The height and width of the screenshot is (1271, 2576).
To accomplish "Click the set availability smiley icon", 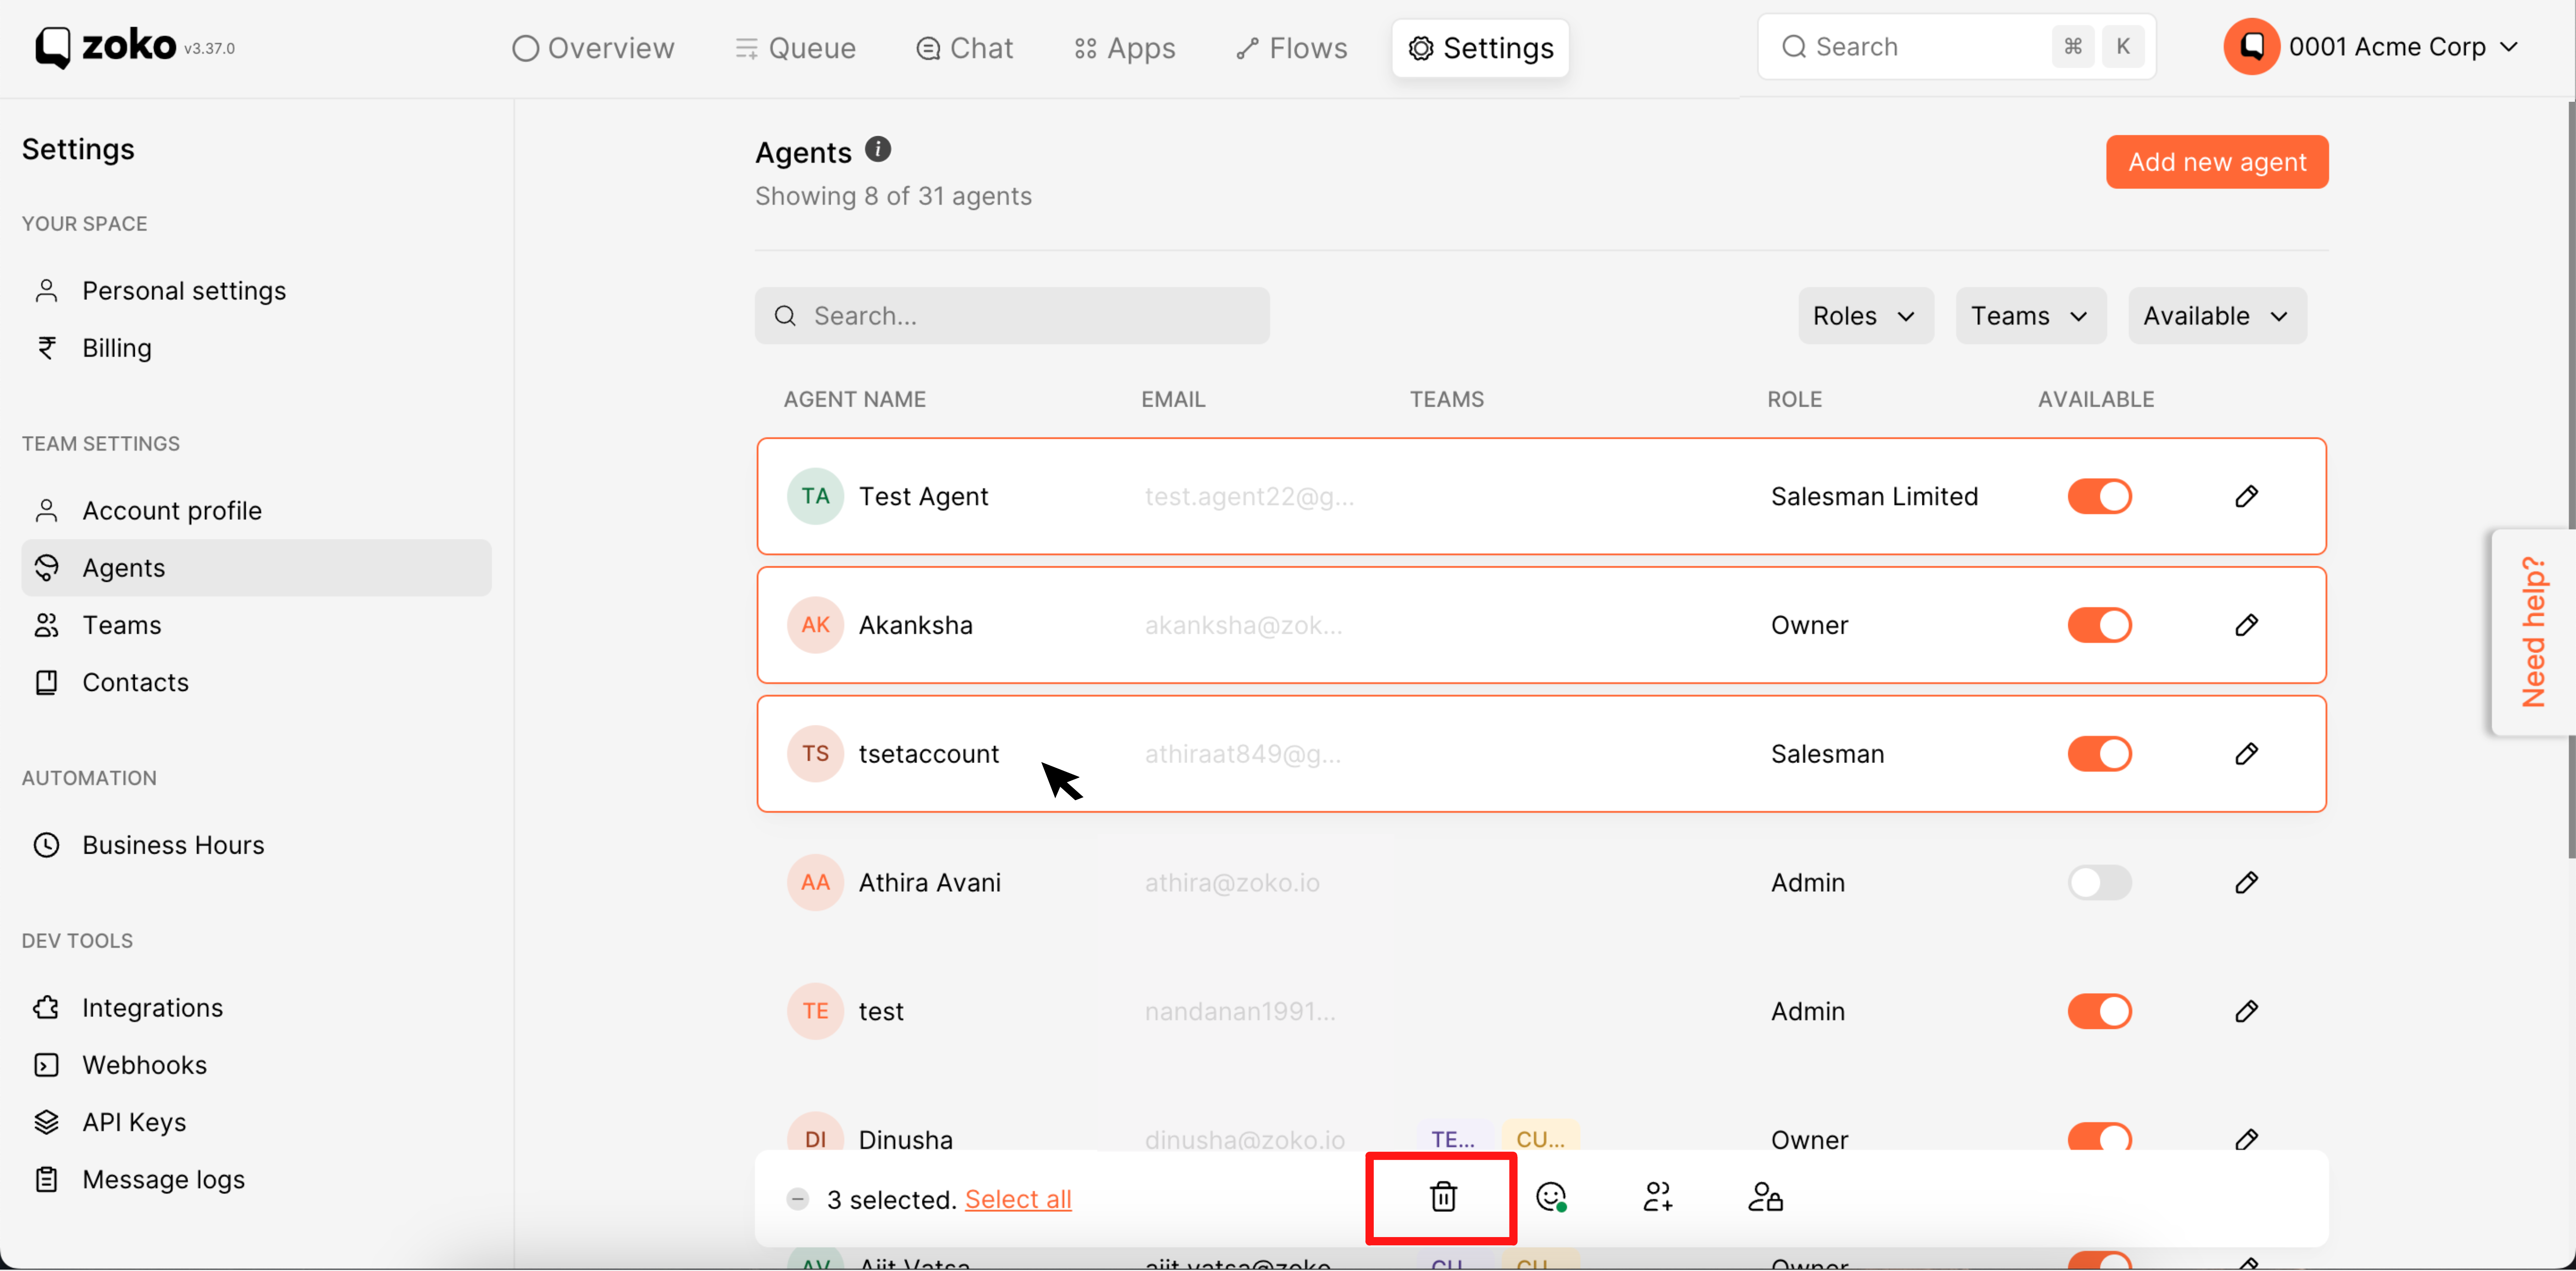I will [1551, 1197].
